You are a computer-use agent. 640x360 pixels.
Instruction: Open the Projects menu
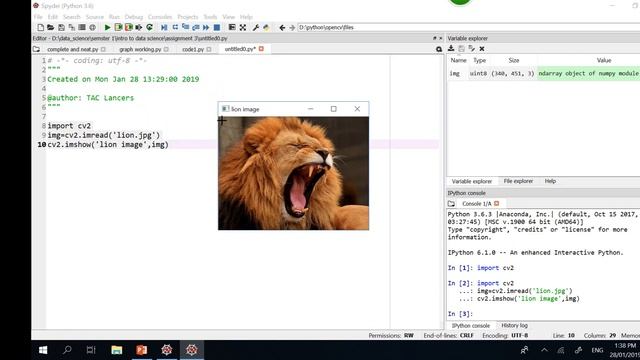click(188, 17)
